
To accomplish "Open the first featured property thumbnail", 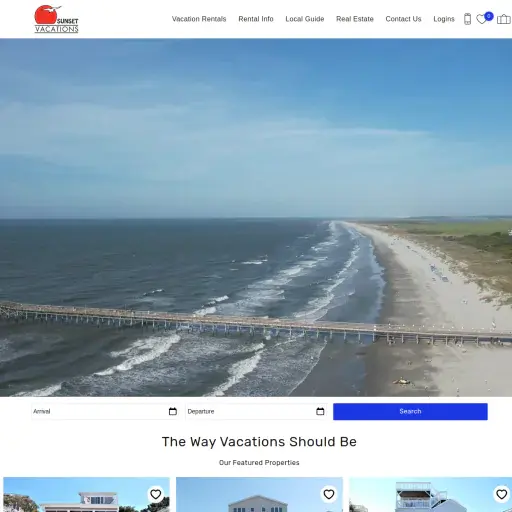I will 86,495.
